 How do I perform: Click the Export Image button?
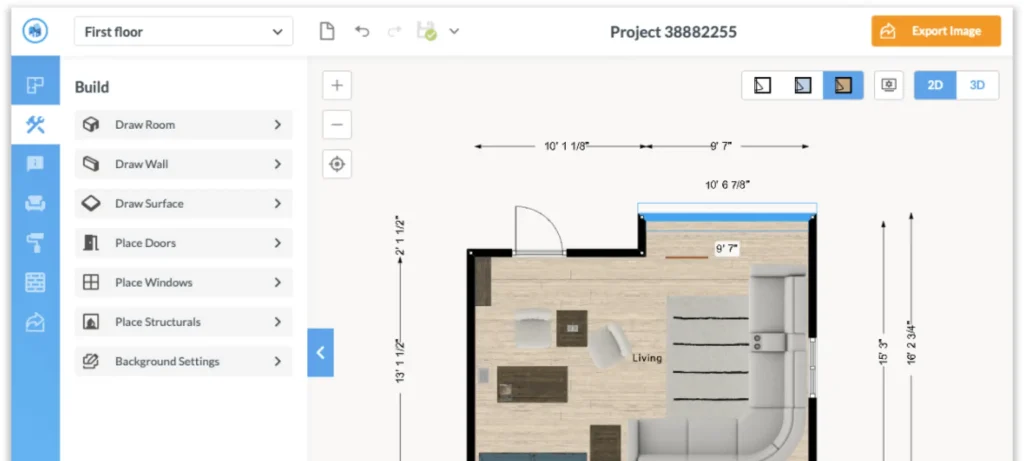coord(936,31)
